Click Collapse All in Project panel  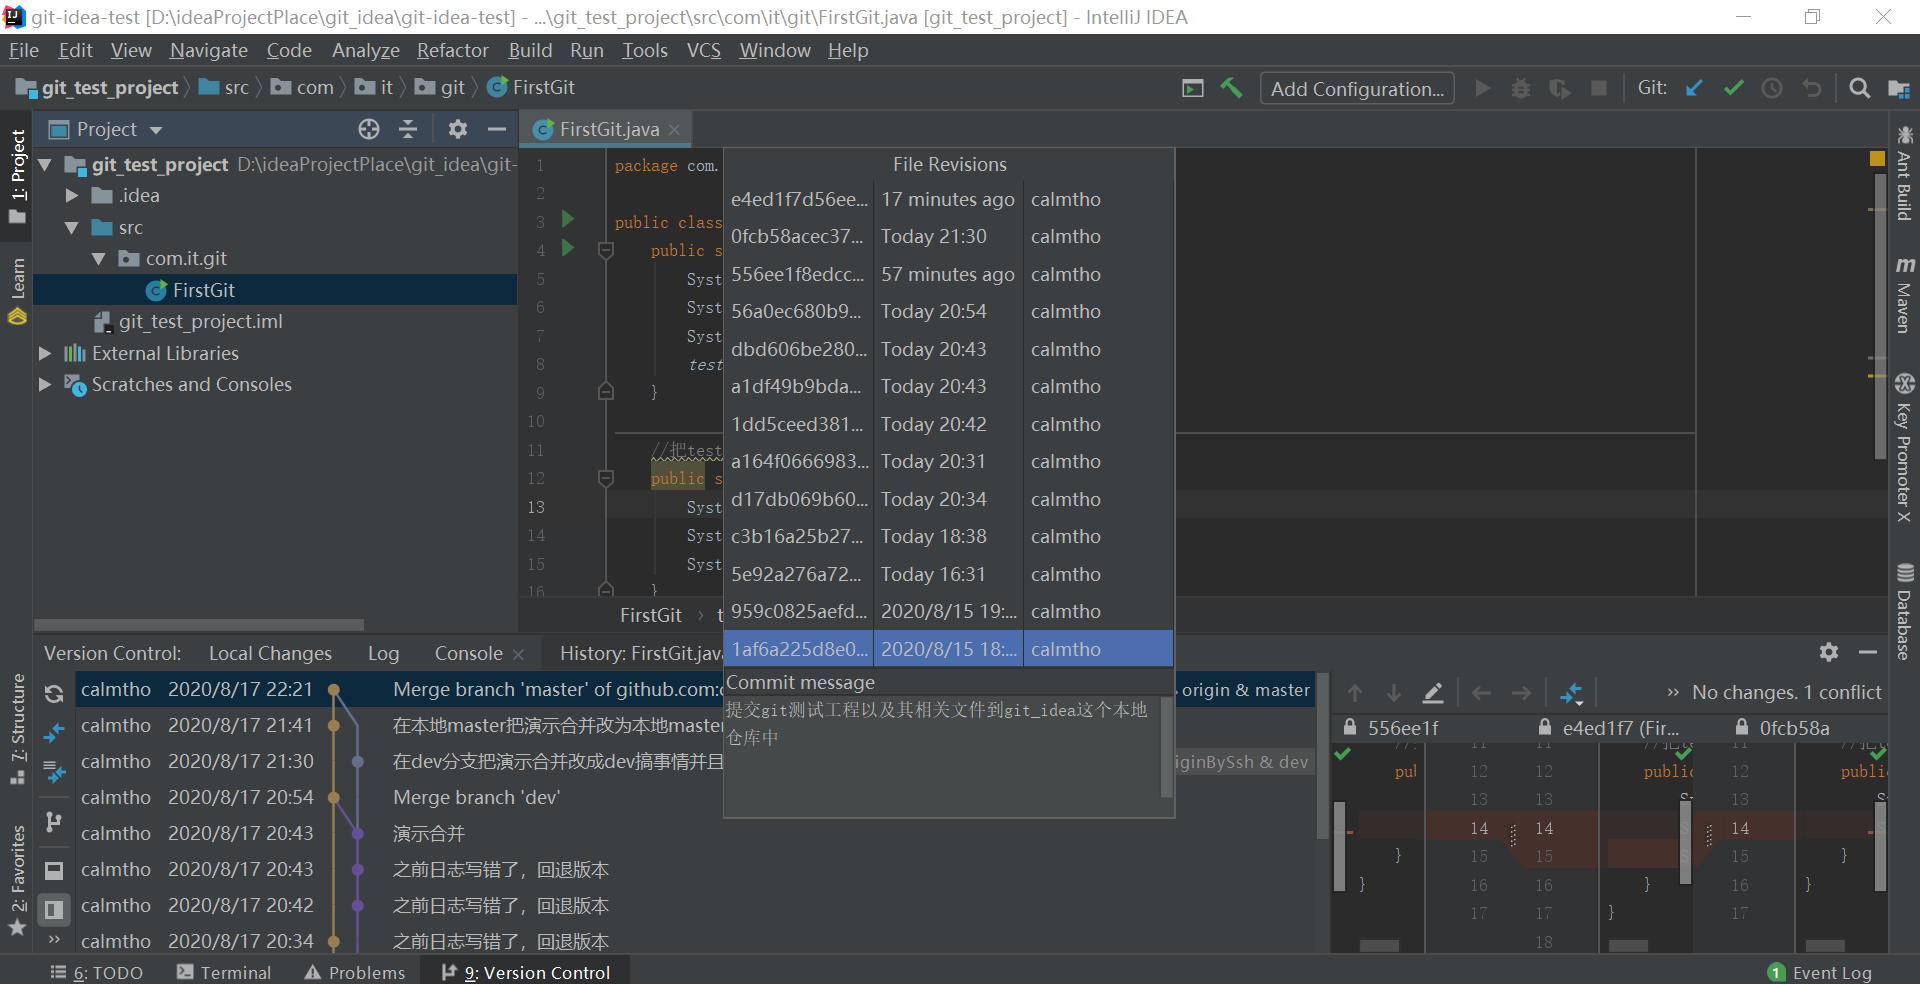[408, 129]
